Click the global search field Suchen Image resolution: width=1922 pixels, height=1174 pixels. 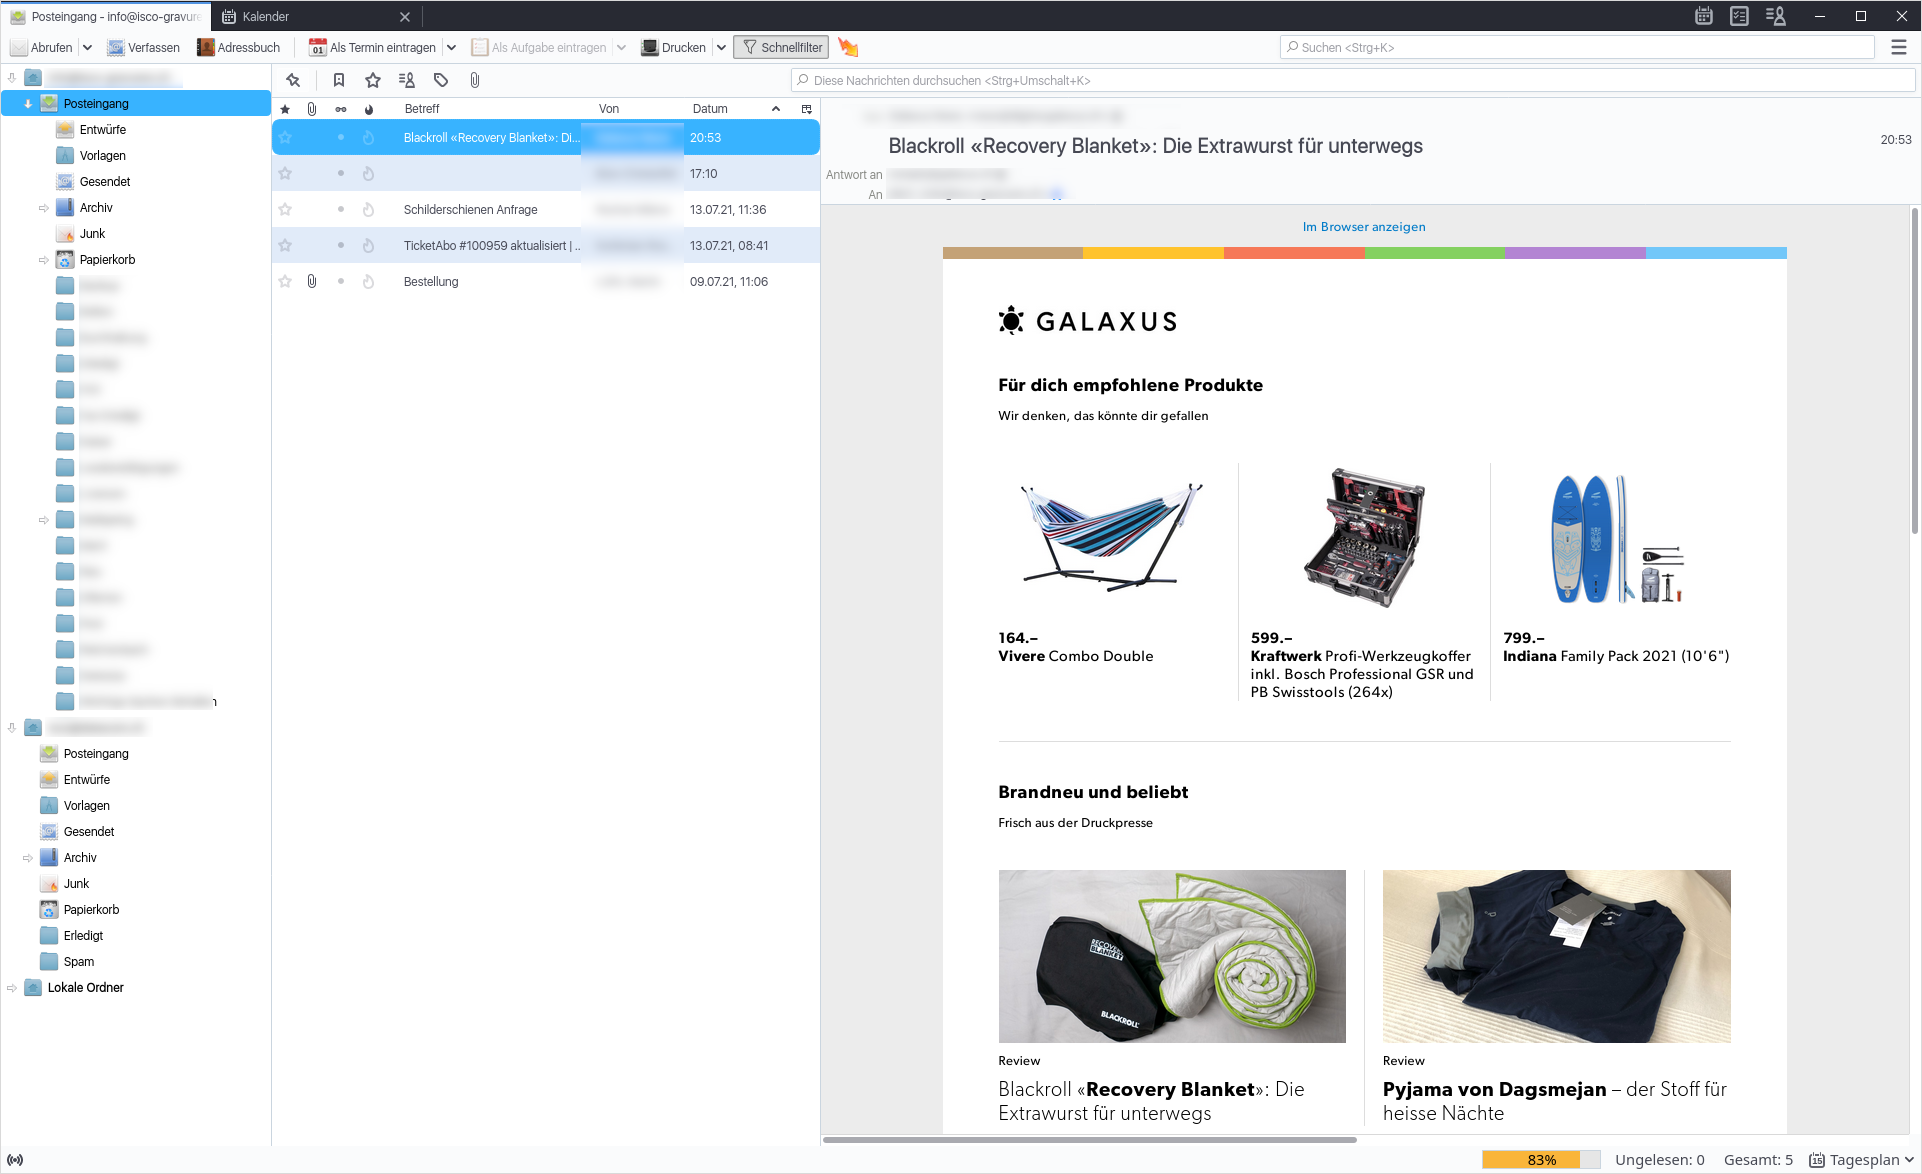click(1580, 47)
